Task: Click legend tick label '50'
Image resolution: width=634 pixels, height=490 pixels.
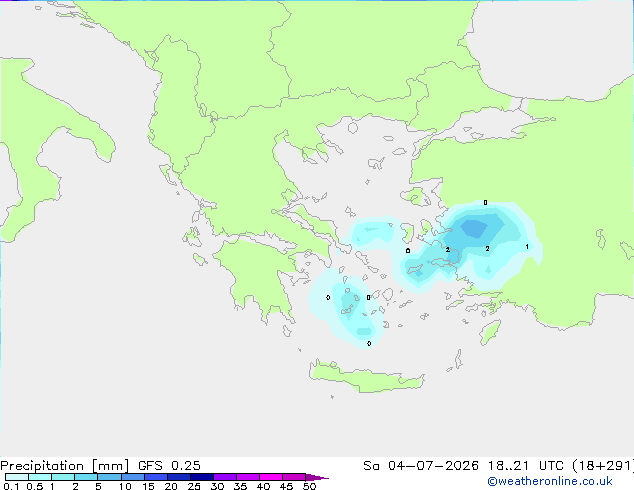Action: [x=310, y=486]
